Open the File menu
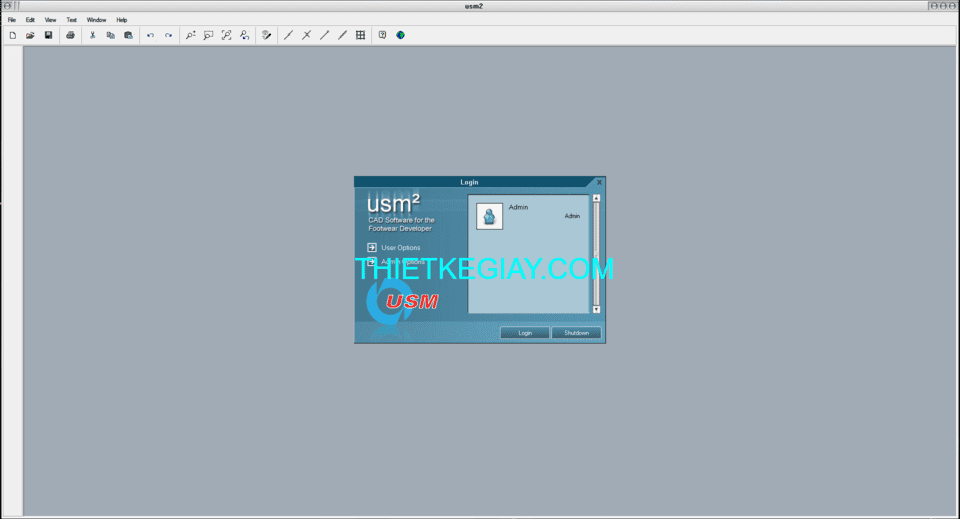960x519 pixels. point(12,20)
